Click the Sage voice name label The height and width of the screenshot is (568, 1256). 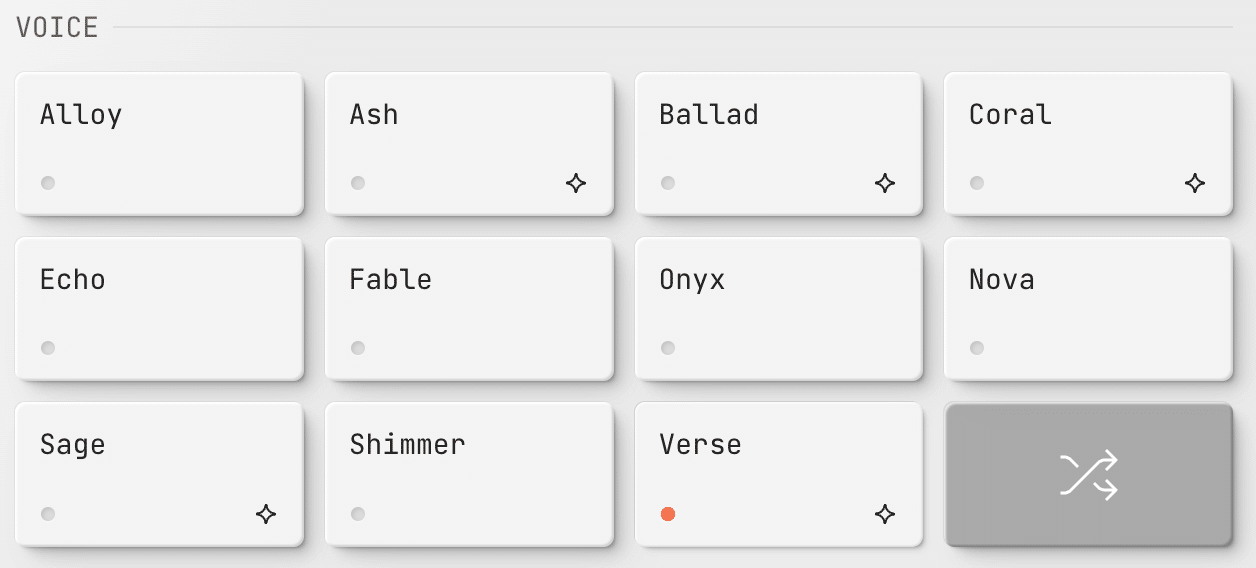[x=73, y=445]
